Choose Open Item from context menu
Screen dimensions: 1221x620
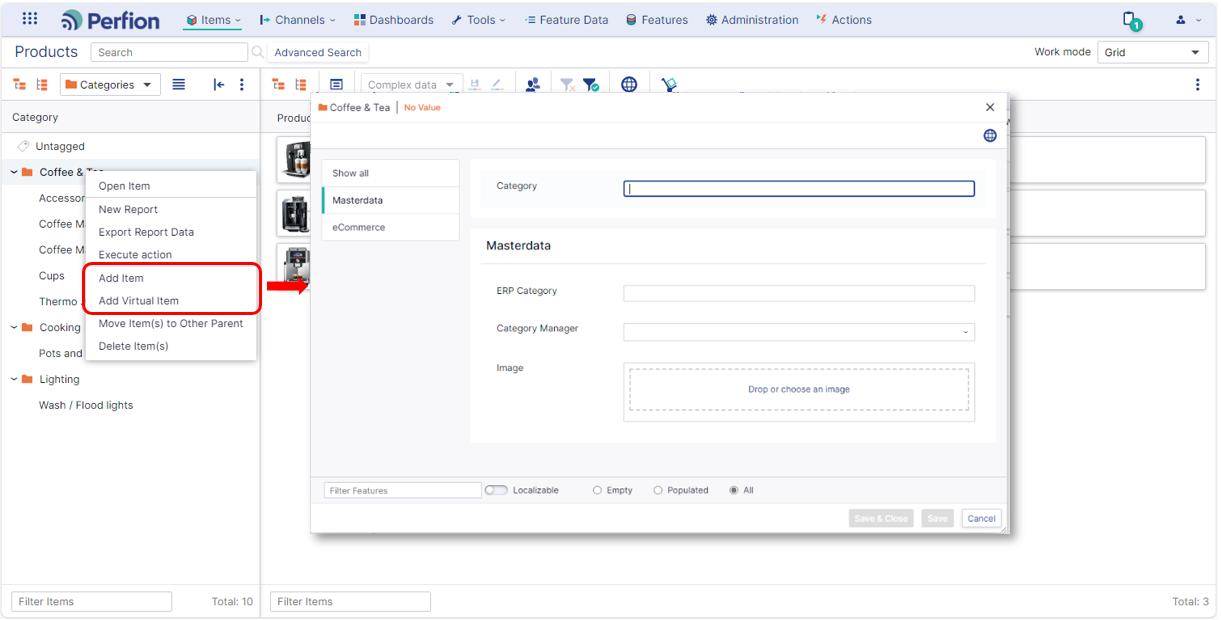point(124,186)
